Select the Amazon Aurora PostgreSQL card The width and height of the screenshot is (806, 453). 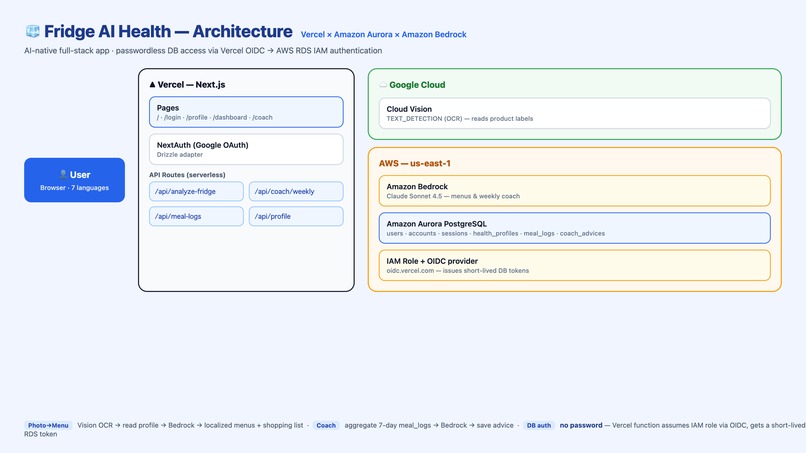(575, 228)
